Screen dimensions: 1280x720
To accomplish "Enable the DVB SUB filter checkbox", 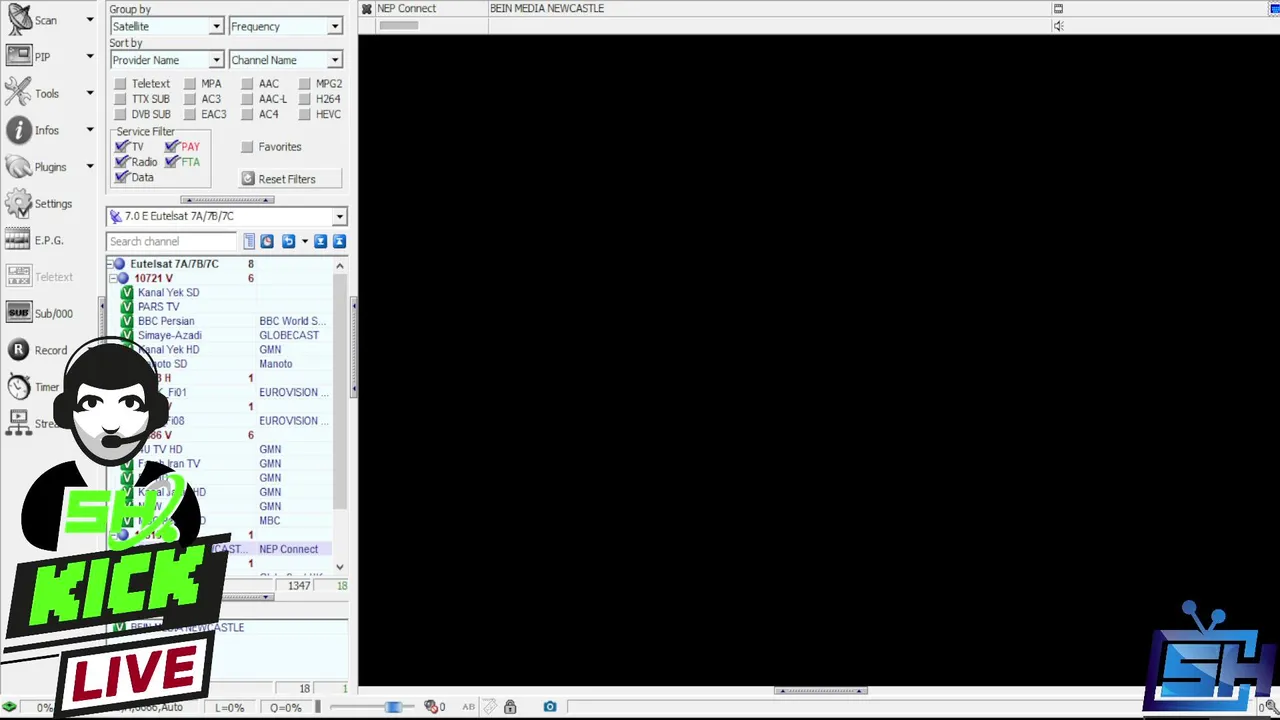I will pos(120,114).
